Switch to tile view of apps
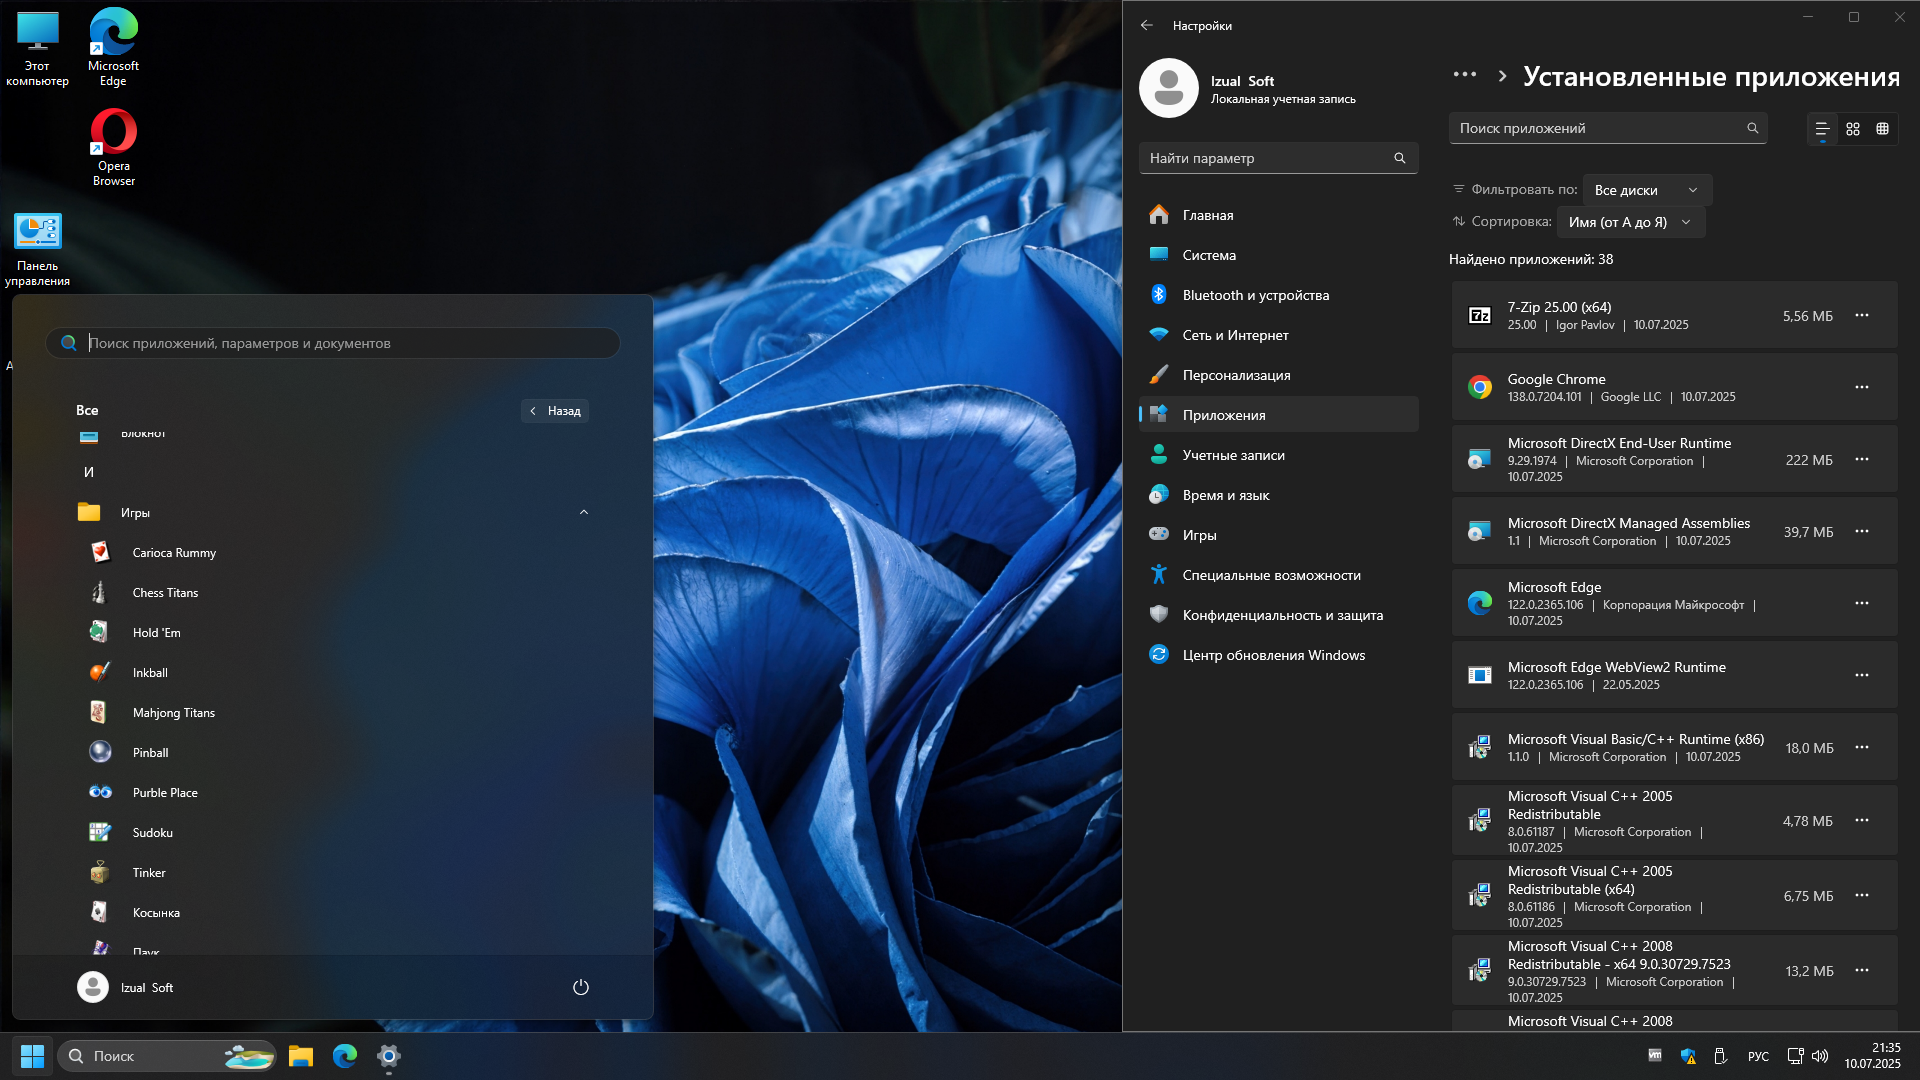Image resolution: width=1920 pixels, height=1080 pixels. 1883,129
